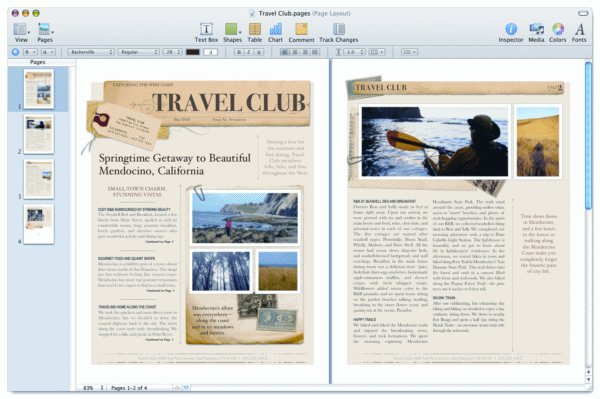This screenshot has height=399, width=600.
Task: Open the View toolbar menu
Action: [21, 32]
